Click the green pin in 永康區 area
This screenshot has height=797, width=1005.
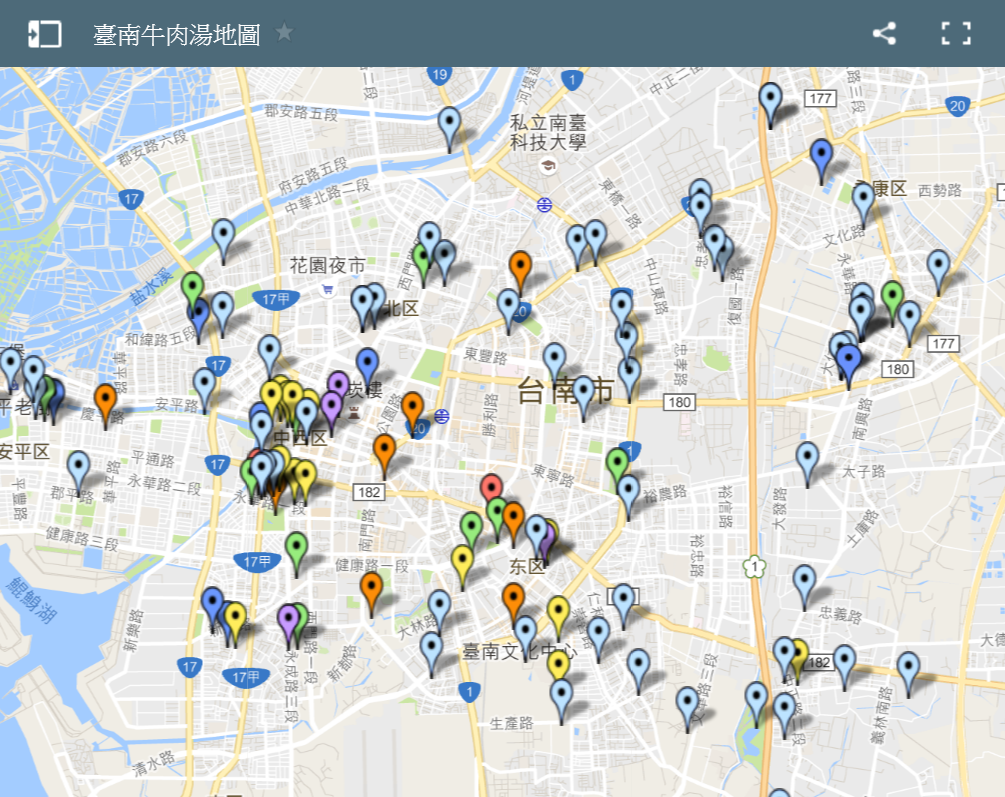(892, 298)
